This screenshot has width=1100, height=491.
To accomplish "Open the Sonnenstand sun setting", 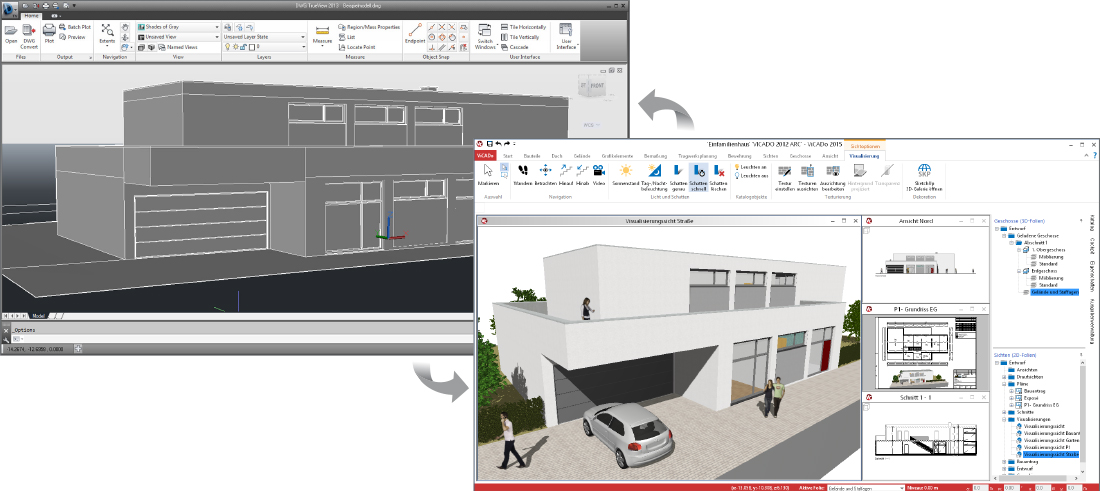I will [625, 175].
